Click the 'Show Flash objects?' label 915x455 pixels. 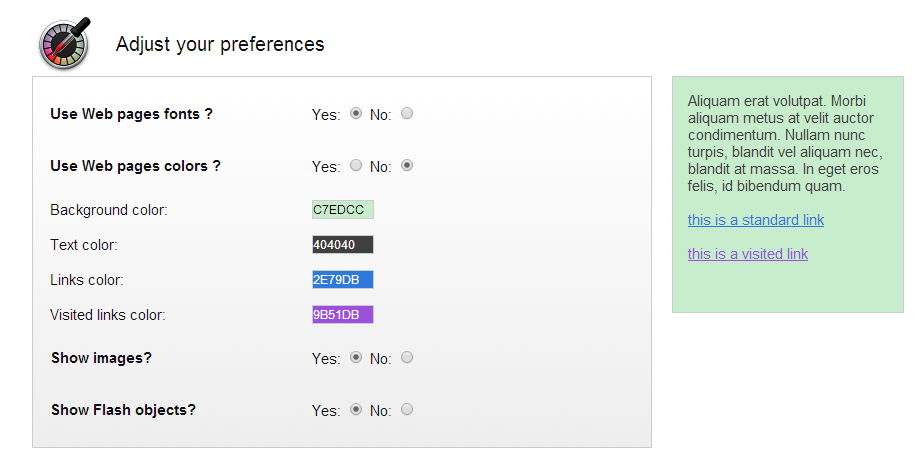[x=123, y=410]
